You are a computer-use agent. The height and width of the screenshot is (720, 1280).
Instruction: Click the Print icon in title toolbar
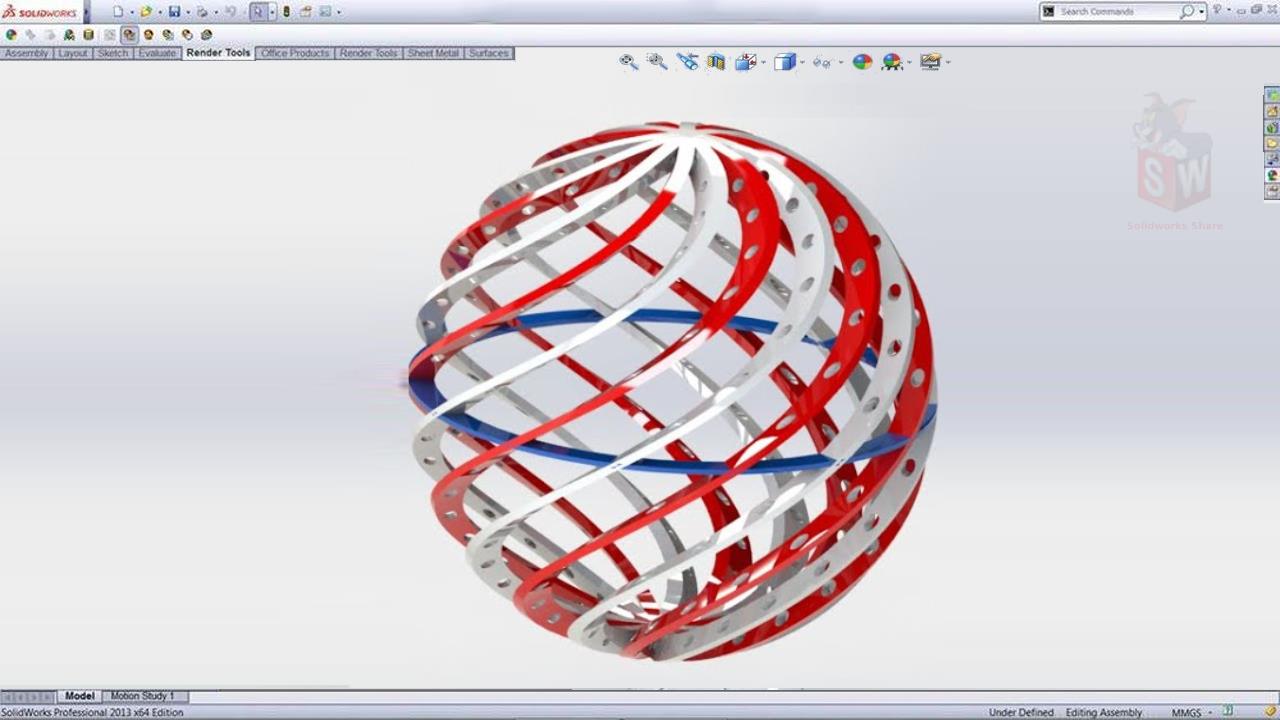point(202,12)
